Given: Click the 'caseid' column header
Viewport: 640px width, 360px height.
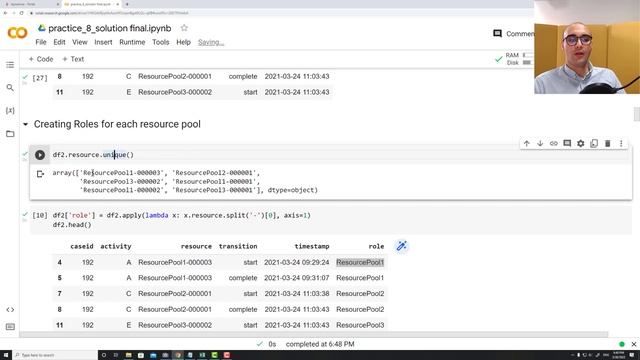Looking at the screenshot, I should (82, 247).
